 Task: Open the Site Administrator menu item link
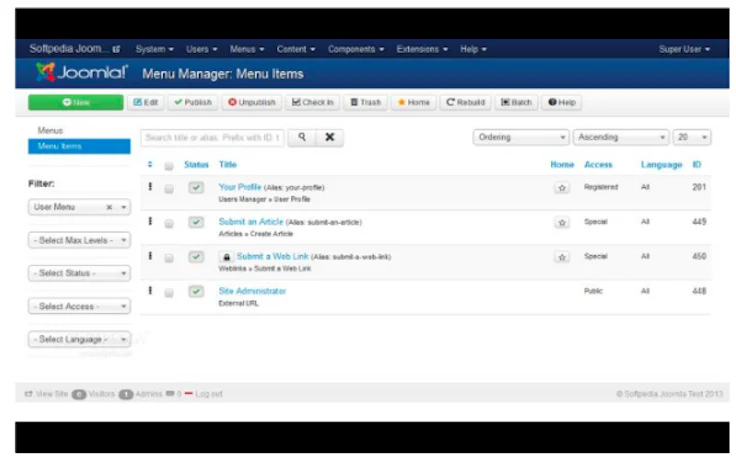(x=252, y=291)
